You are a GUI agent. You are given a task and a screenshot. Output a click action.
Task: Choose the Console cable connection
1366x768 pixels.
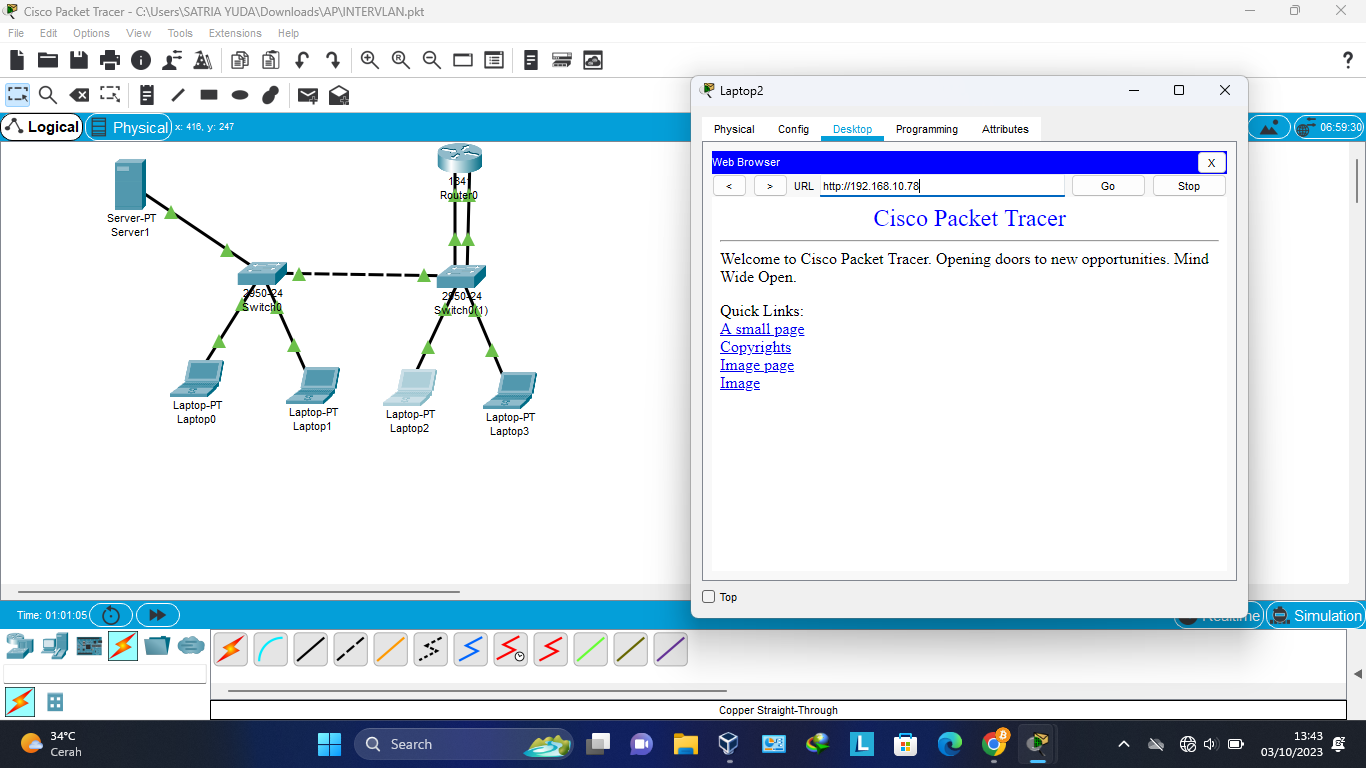pos(270,649)
